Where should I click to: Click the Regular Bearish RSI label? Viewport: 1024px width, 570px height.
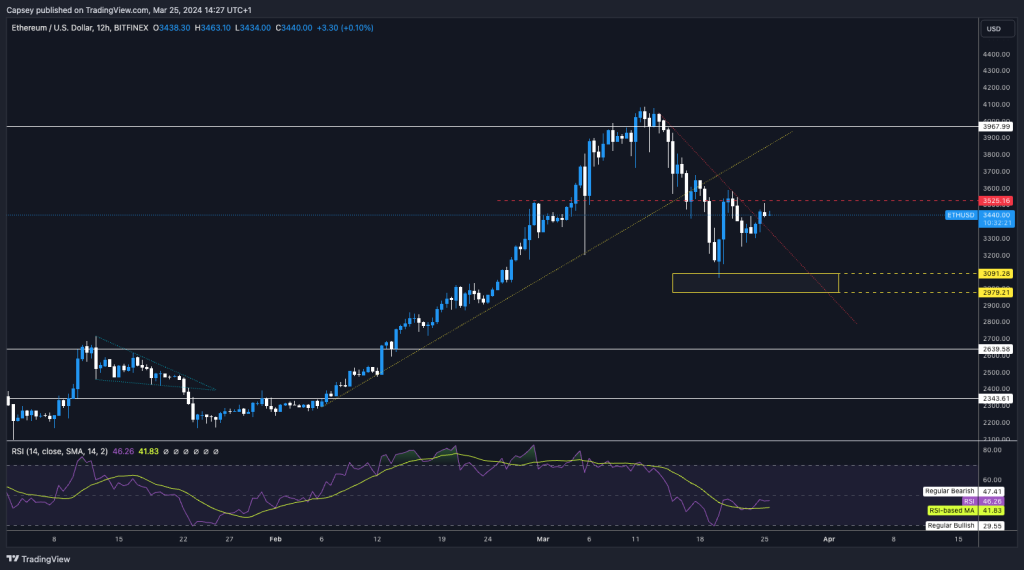(950, 492)
